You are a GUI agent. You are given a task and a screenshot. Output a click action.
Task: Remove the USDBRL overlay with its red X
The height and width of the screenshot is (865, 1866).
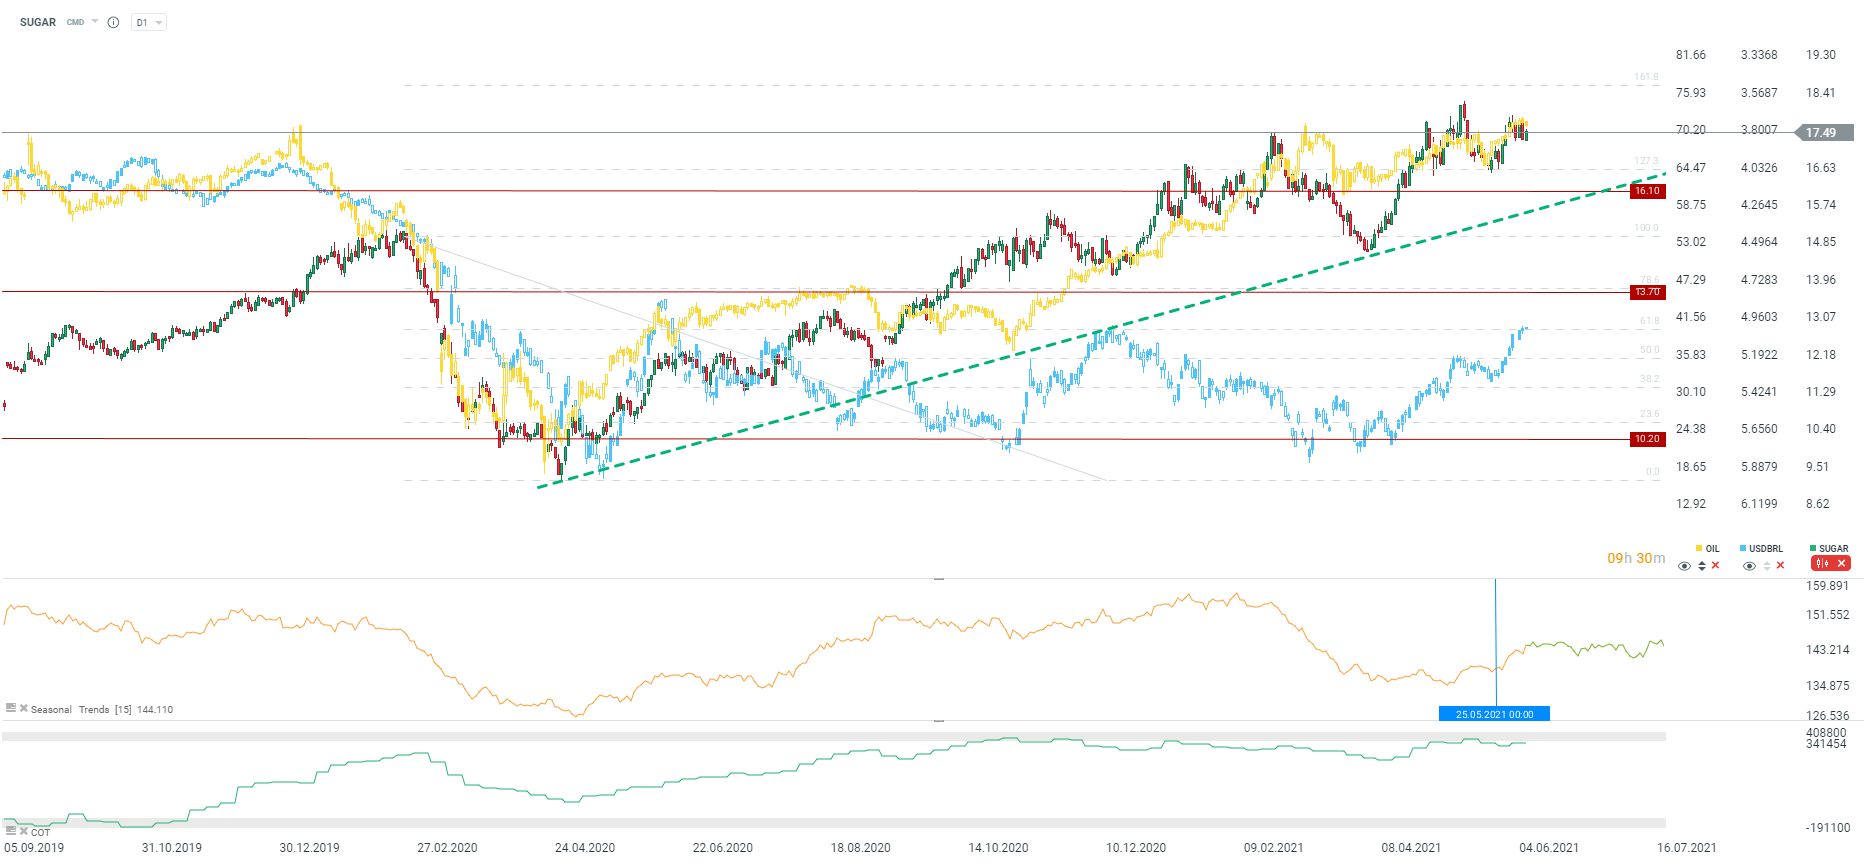(x=1780, y=566)
